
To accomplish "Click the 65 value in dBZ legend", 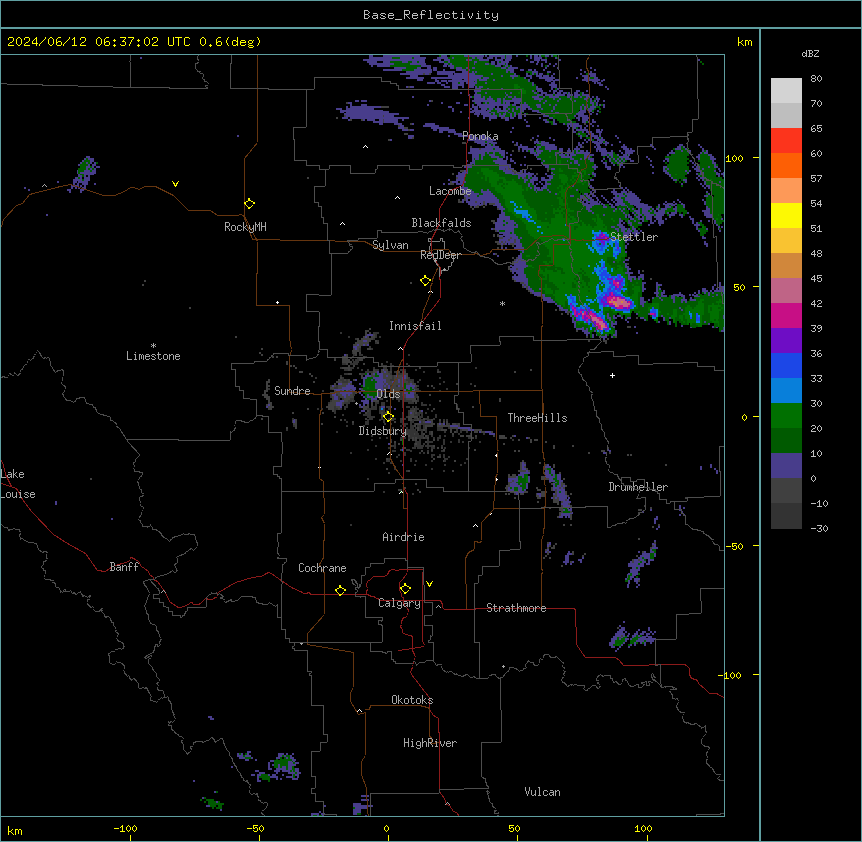I will [816, 129].
